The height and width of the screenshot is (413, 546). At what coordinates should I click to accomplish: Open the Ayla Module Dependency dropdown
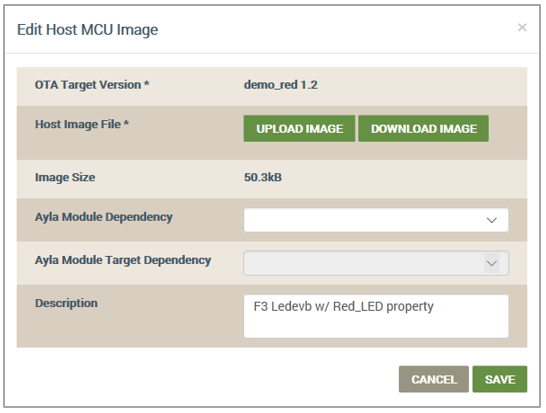376,220
